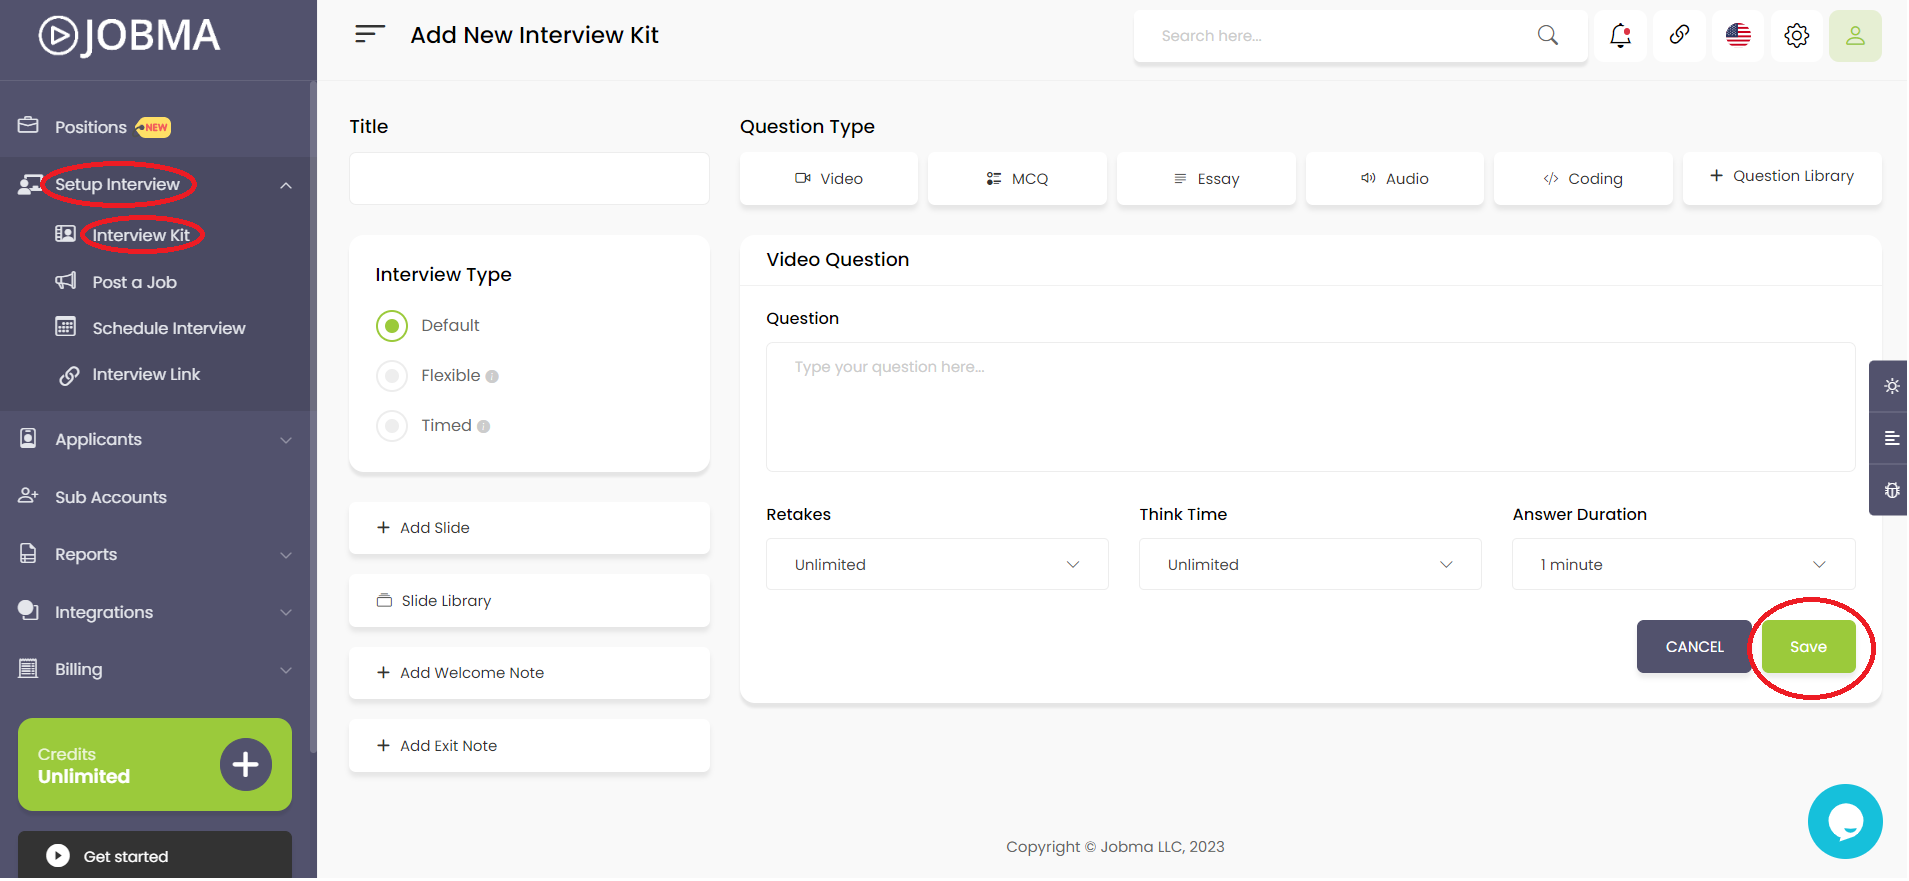Choose Video question type
Viewport: 1909px width, 881px height.
click(x=829, y=179)
